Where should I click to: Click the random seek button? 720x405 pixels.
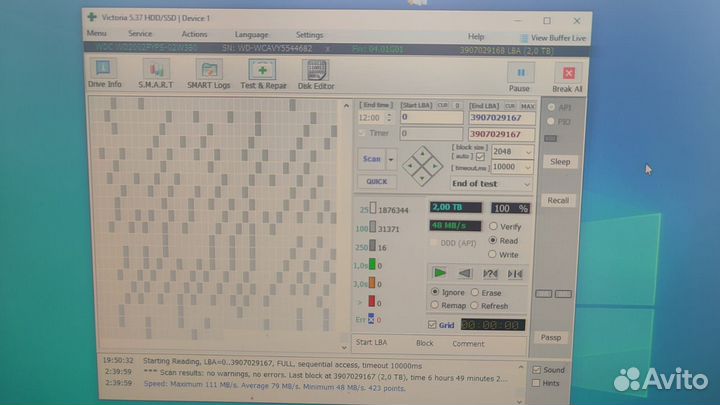click(x=489, y=274)
